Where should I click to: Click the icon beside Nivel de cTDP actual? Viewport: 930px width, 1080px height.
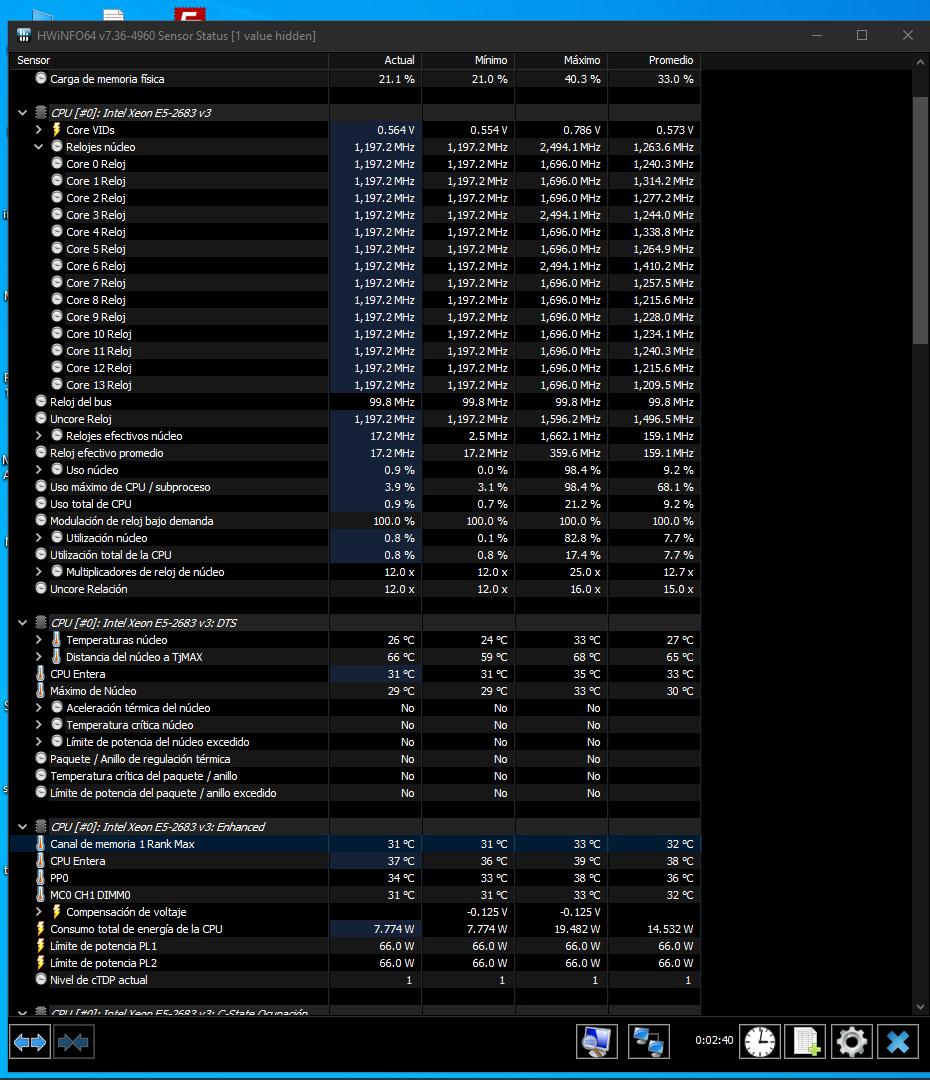[x=41, y=979]
